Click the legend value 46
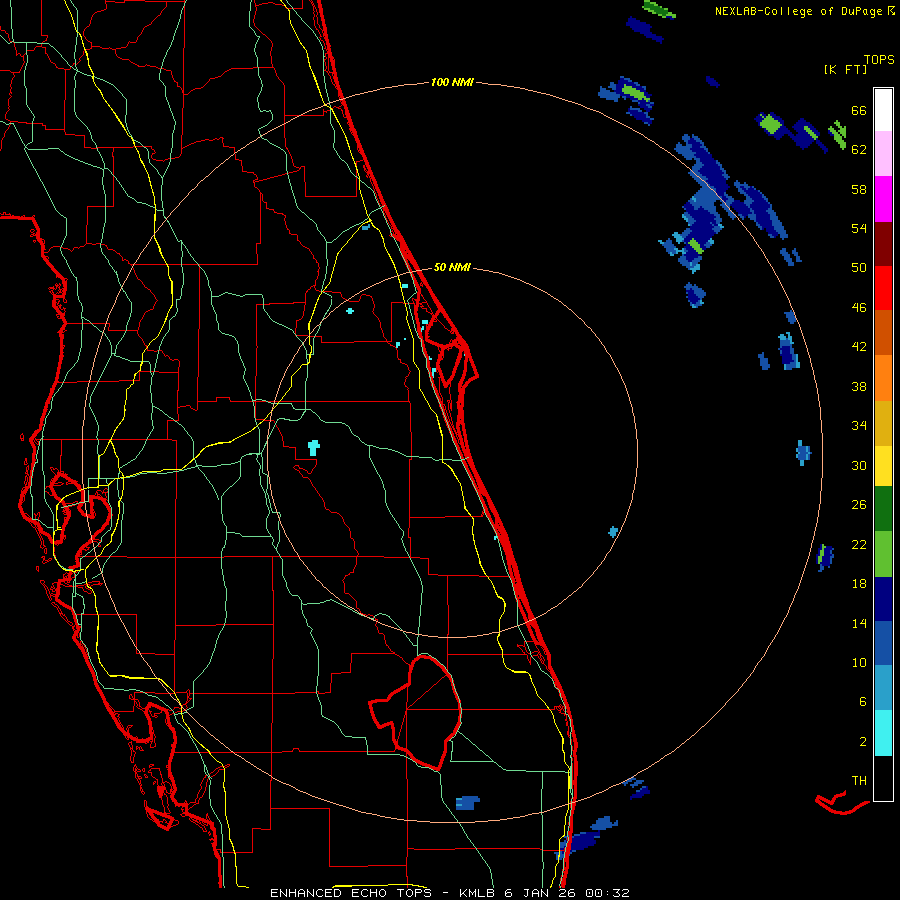The width and height of the screenshot is (900, 900). (x=859, y=307)
